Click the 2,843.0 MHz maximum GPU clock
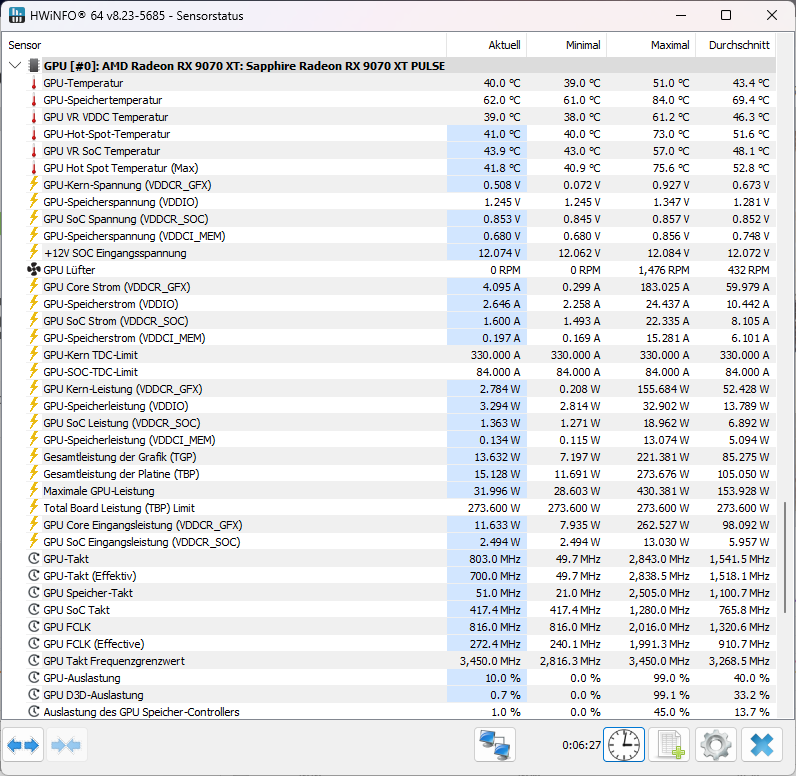 (659, 559)
